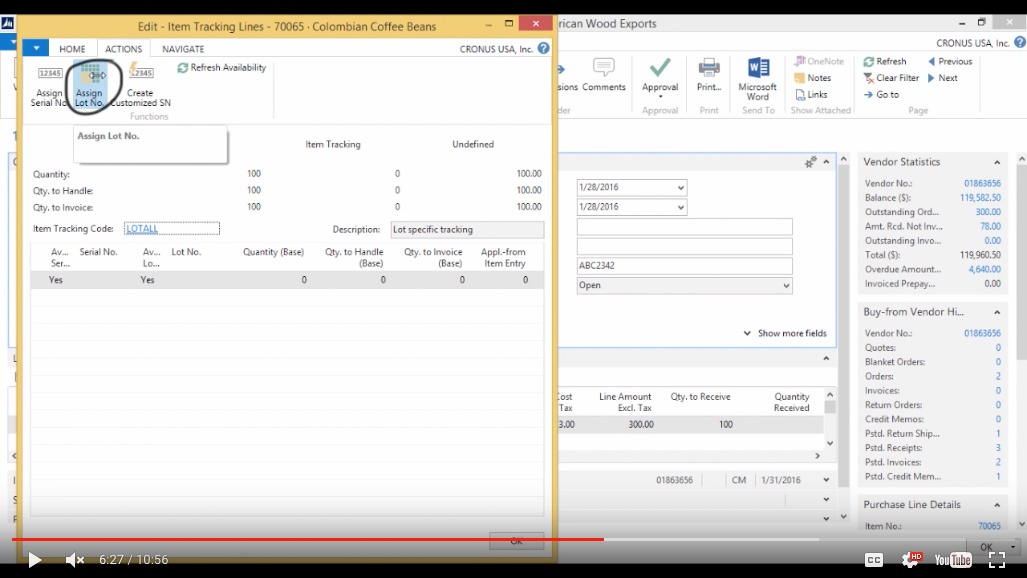The image size is (1027, 578).
Task: Select the Lot No. cell in first row
Action: click(x=197, y=280)
